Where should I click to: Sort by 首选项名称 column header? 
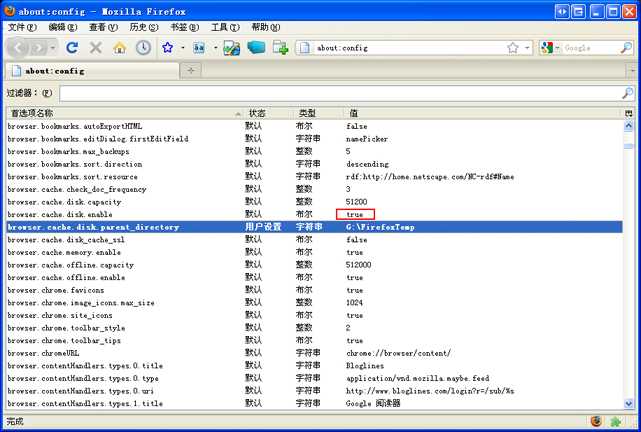pyautogui.click(x=125, y=113)
